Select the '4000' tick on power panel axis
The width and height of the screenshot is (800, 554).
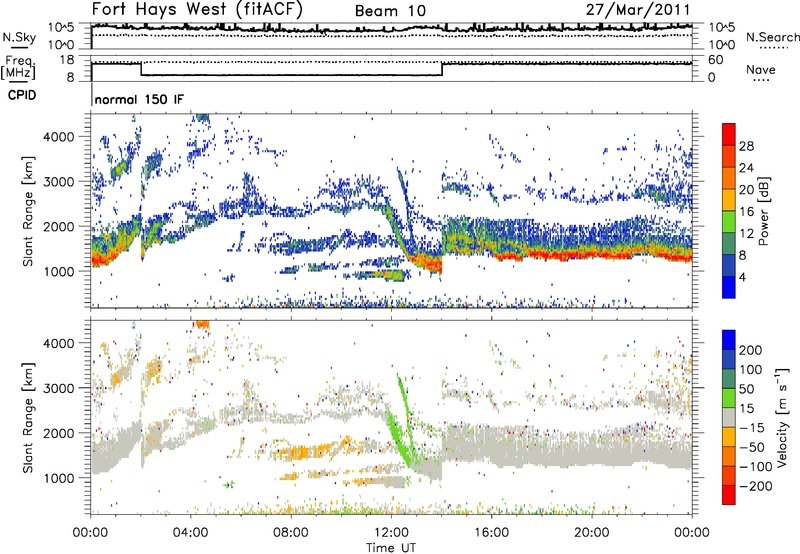click(58, 137)
